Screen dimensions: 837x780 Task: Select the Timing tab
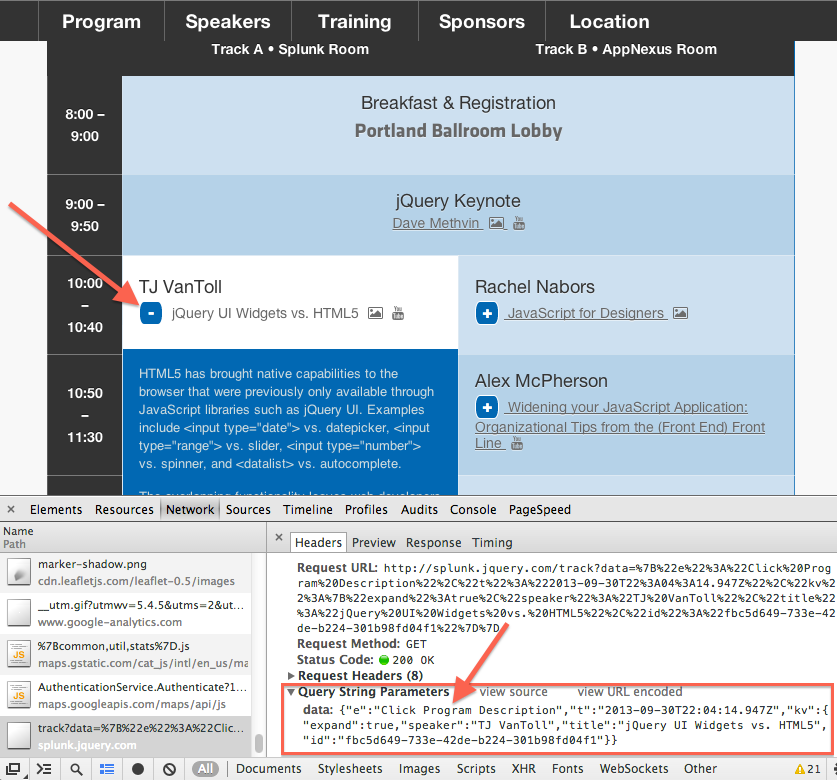tap(492, 542)
